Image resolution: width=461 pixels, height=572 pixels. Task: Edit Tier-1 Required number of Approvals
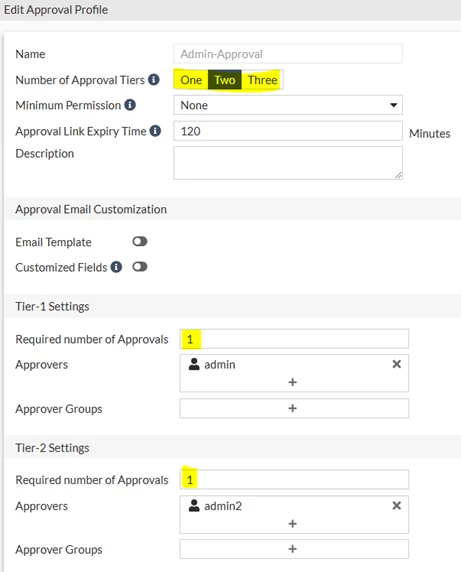294,339
